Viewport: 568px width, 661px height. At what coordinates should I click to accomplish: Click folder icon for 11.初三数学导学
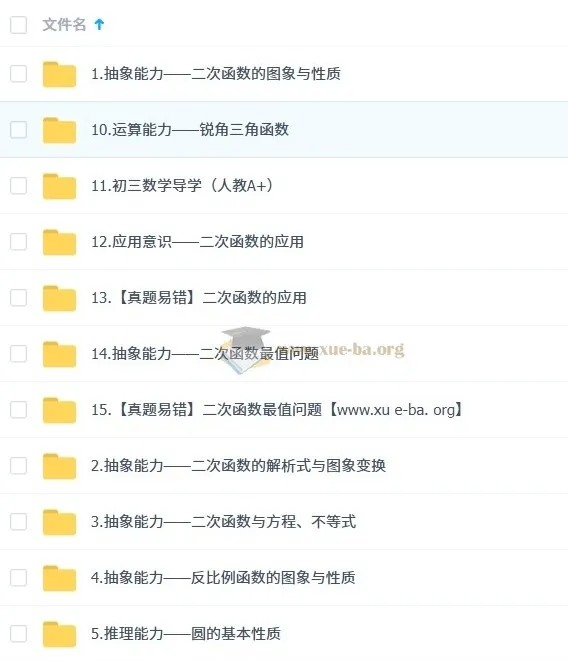(59, 186)
